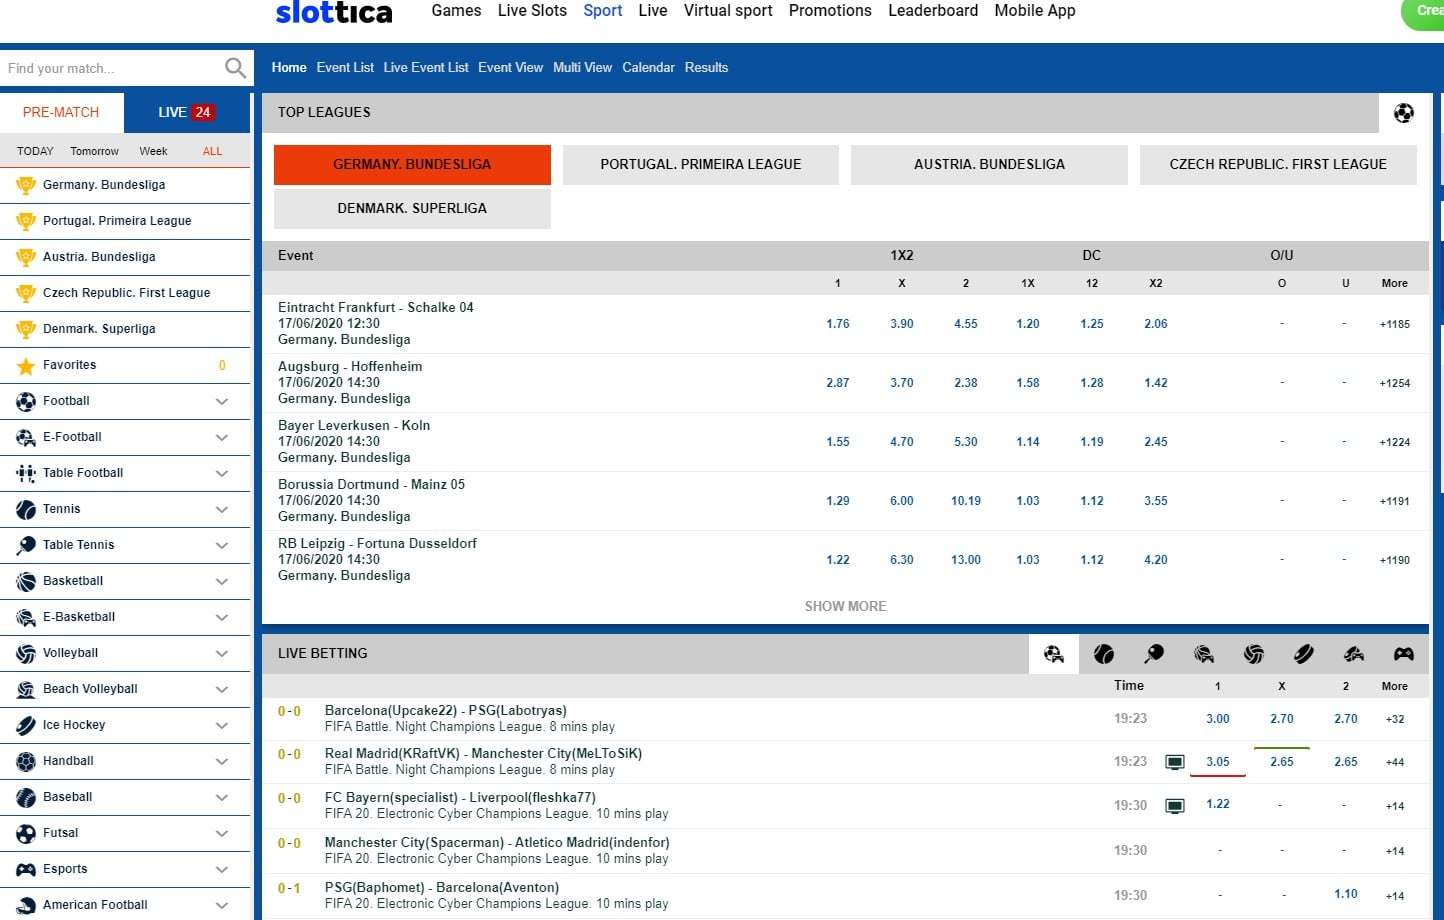The width and height of the screenshot is (1444, 920).
Task: Click SHOW MORE under Bundesliga events
Action: [846, 606]
